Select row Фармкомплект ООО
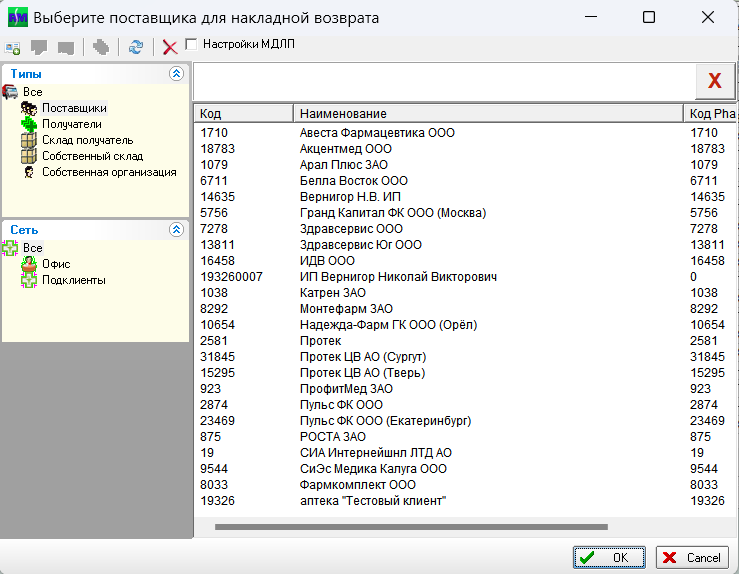 tap(464, 485)
